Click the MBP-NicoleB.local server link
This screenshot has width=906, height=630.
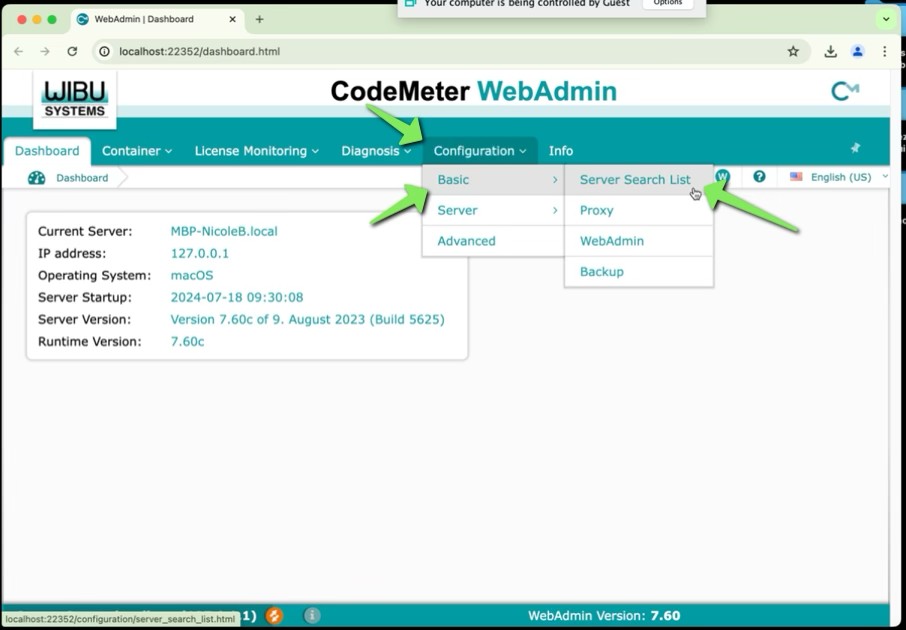tap(224, 231)
